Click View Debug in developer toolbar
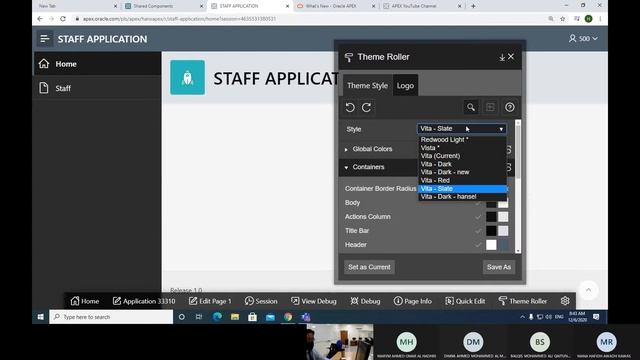Screen dimensions: 640x360 313,301
